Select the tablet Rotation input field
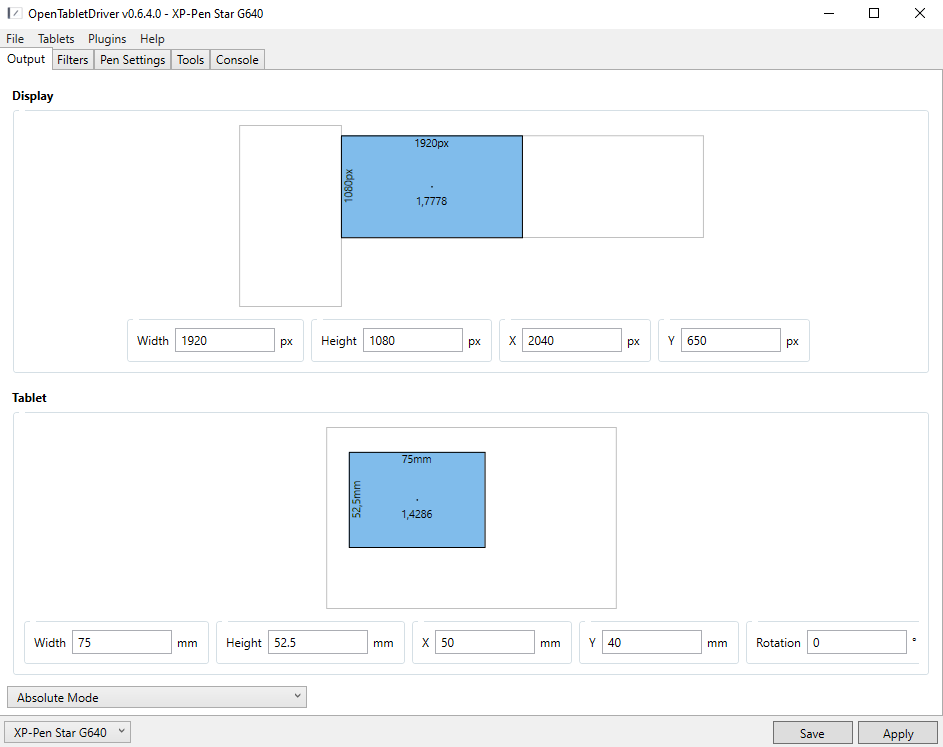Screen dimensions: 943x747 [856, 643]
